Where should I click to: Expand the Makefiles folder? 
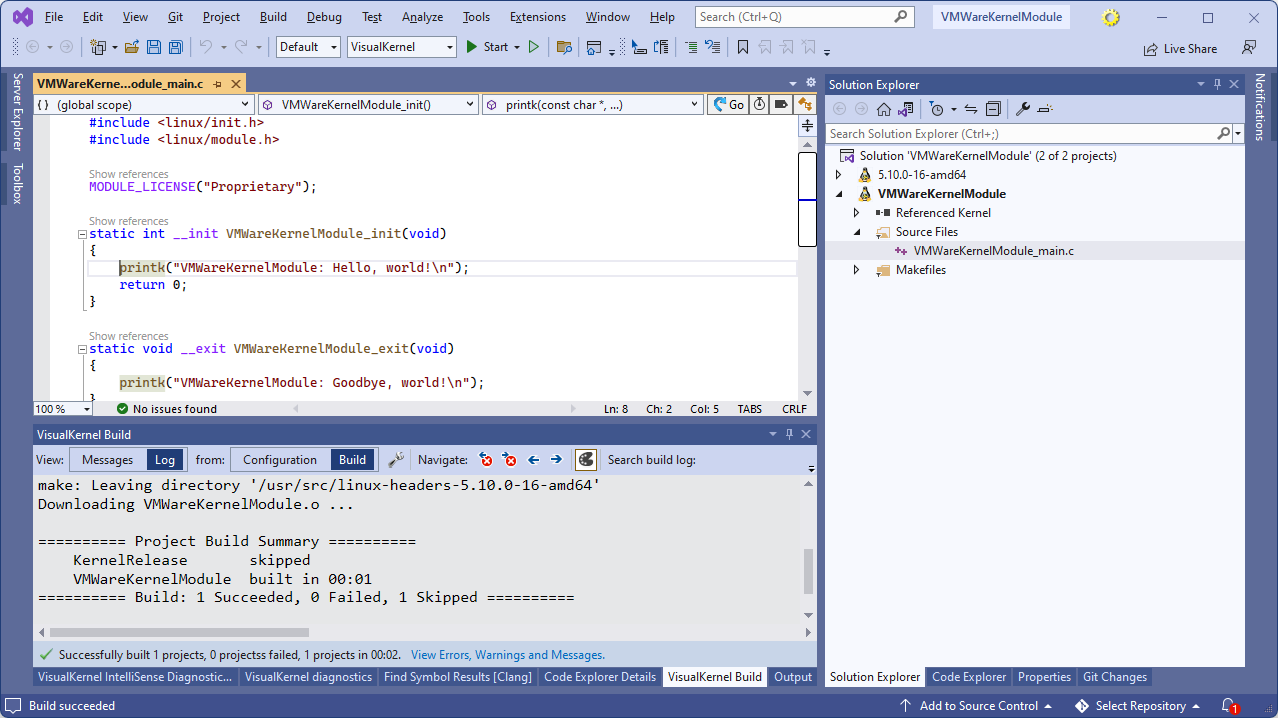(857, 270)
